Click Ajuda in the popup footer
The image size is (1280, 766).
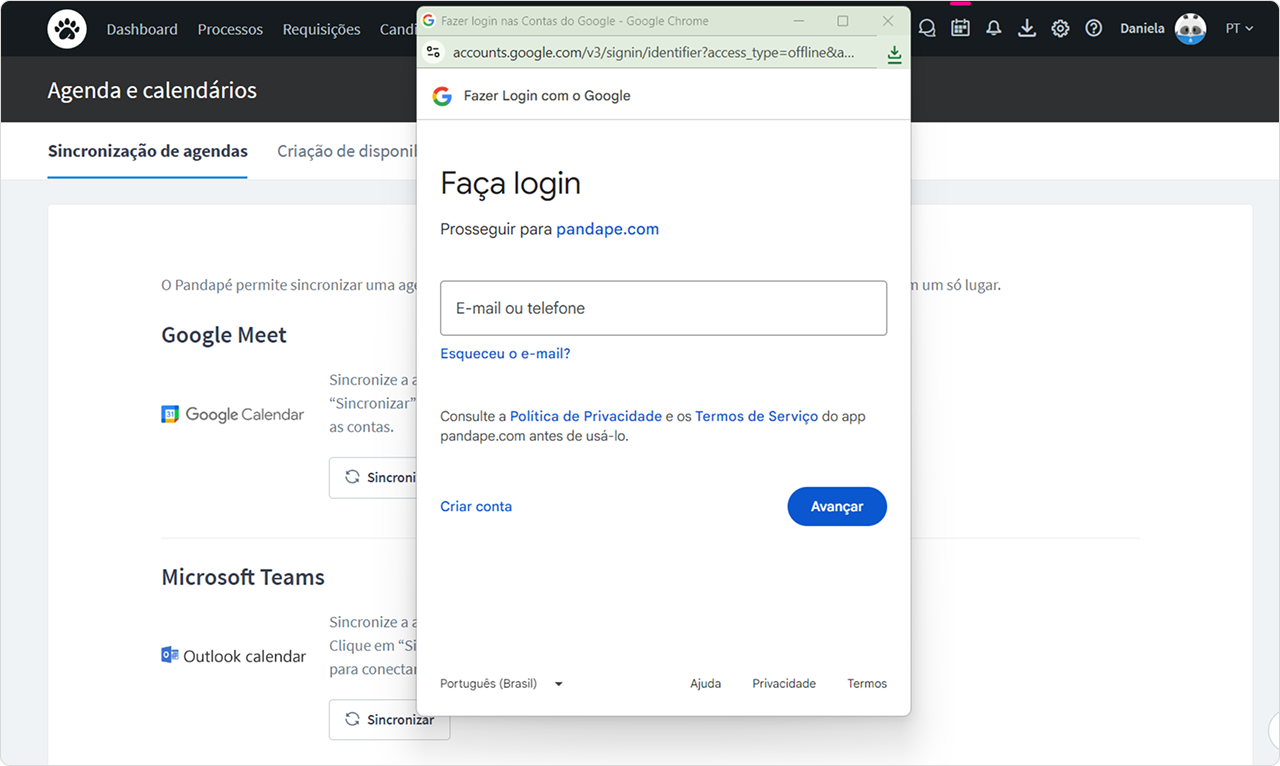706,684
